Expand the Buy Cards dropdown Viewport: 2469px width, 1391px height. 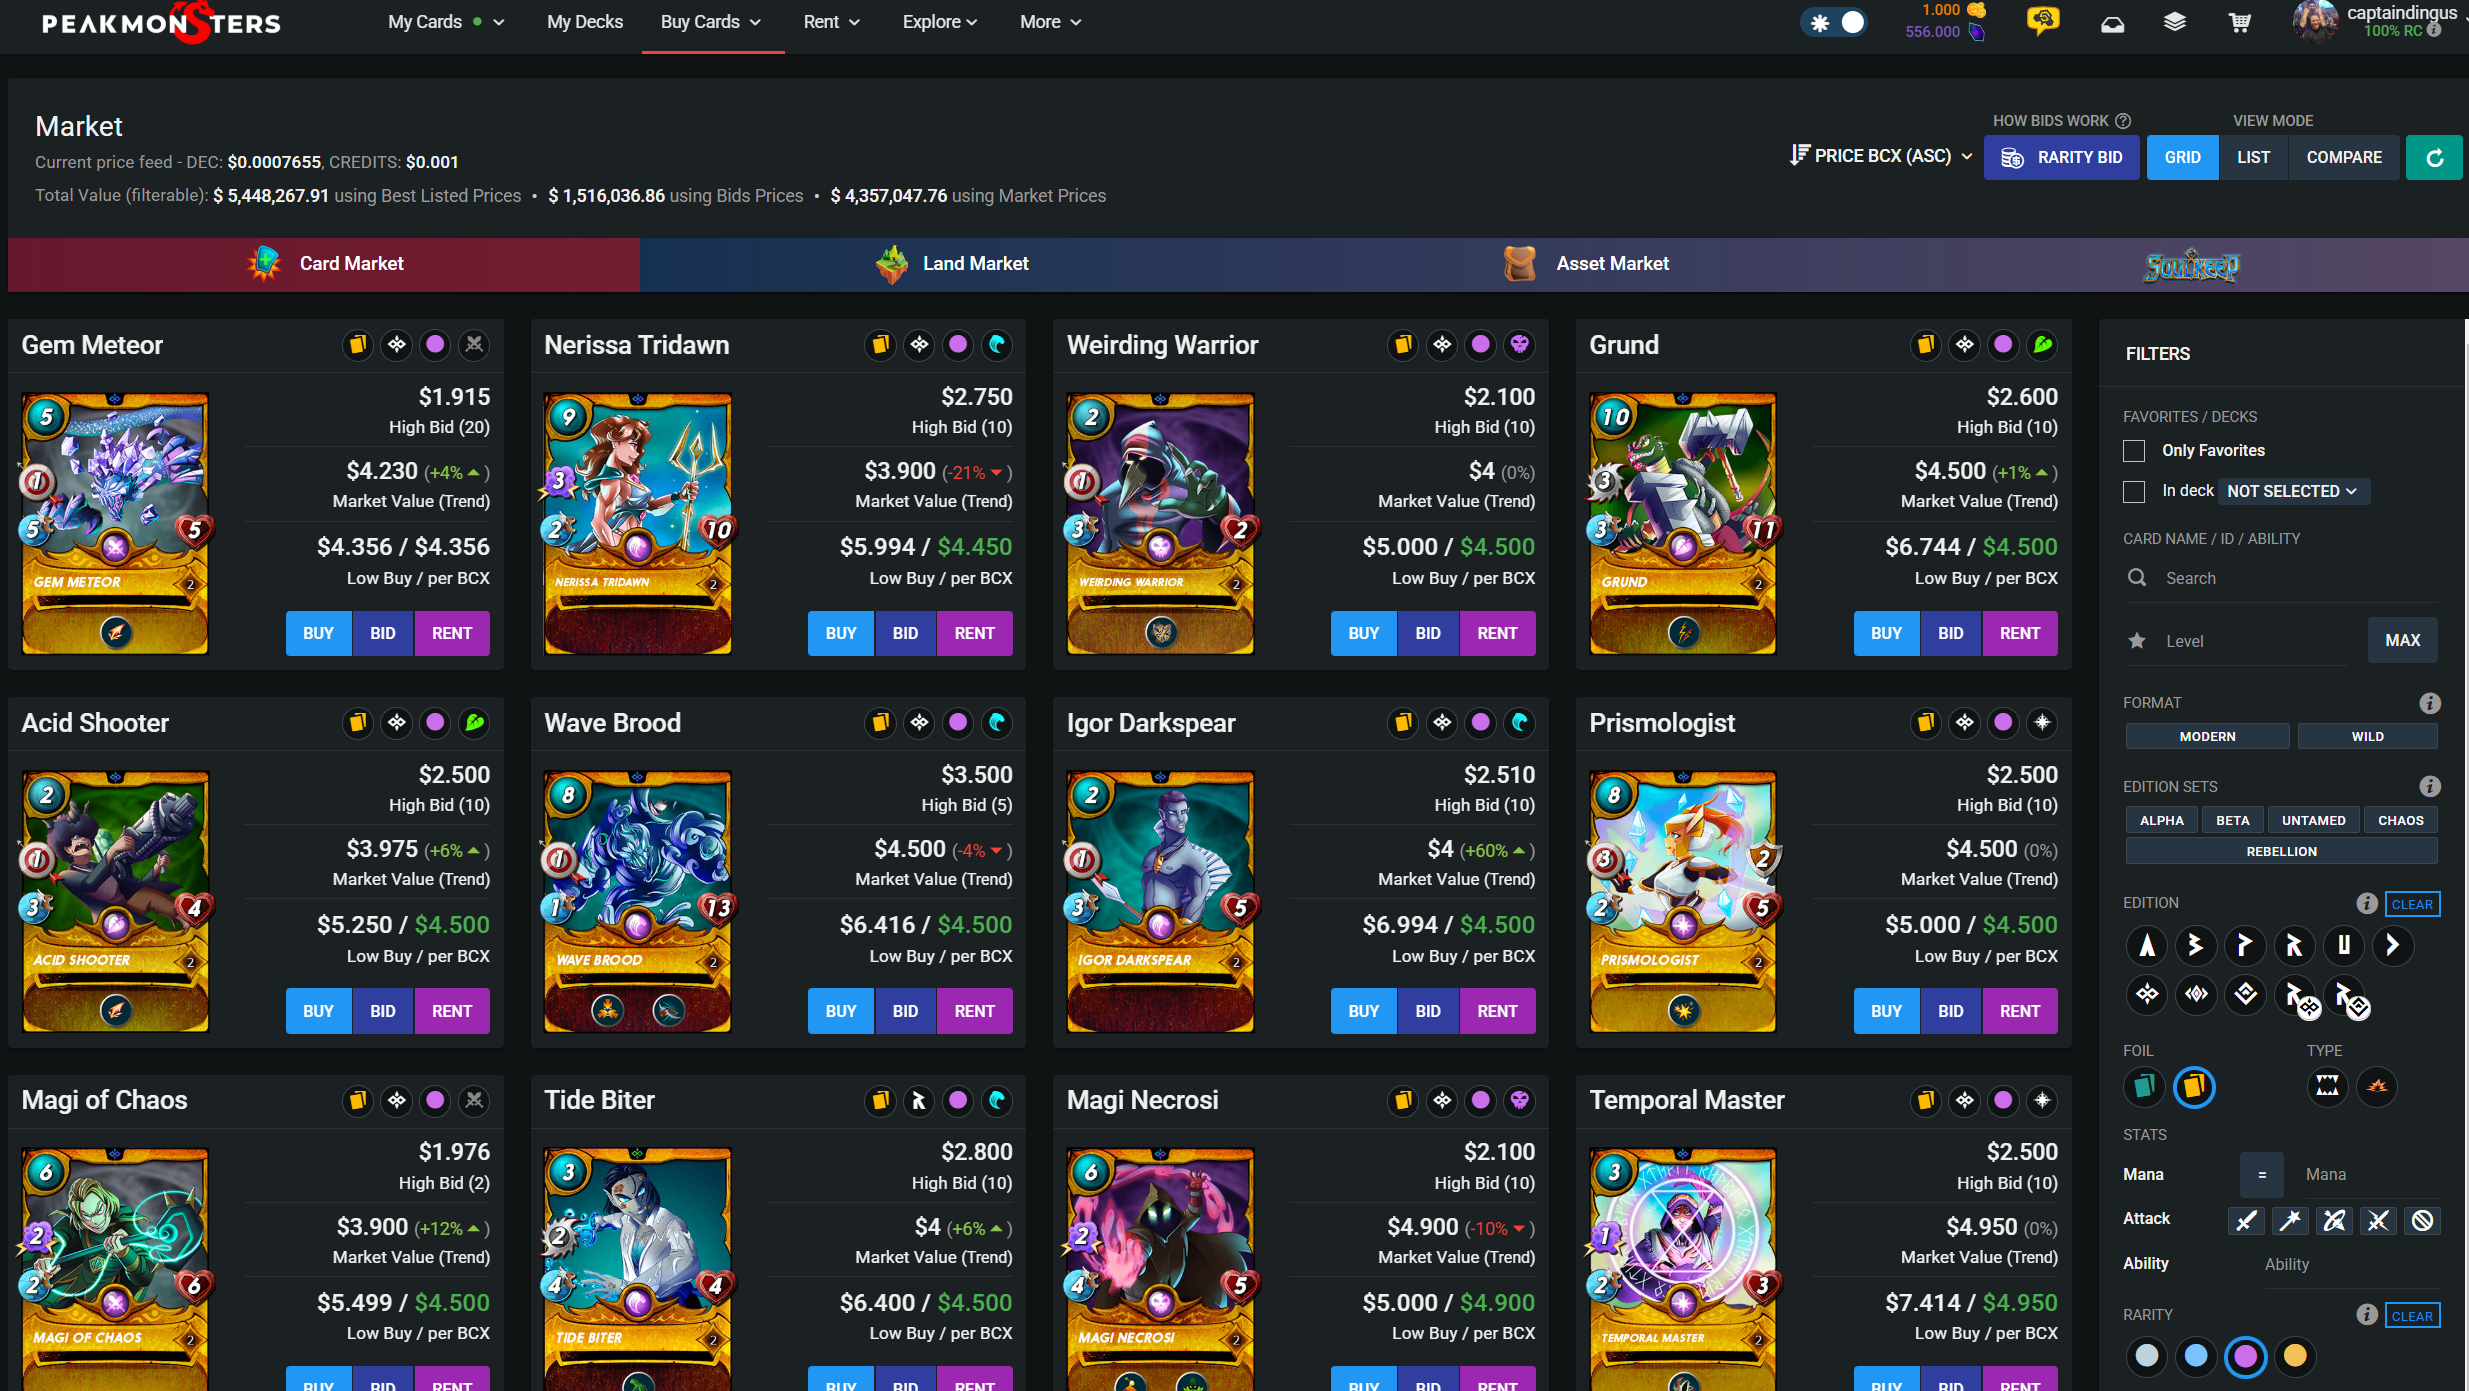click(x=711, y=22)
